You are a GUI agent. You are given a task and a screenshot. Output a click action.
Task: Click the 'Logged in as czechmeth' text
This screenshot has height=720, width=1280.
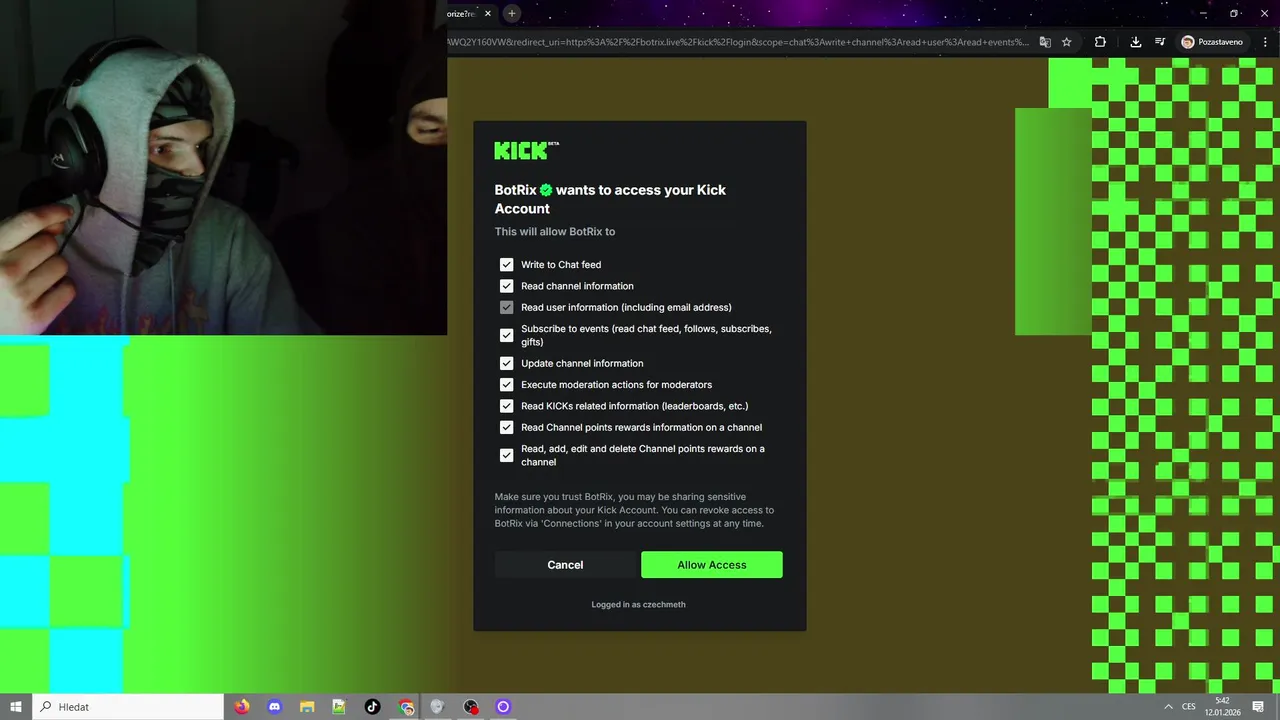pos(638,605)
